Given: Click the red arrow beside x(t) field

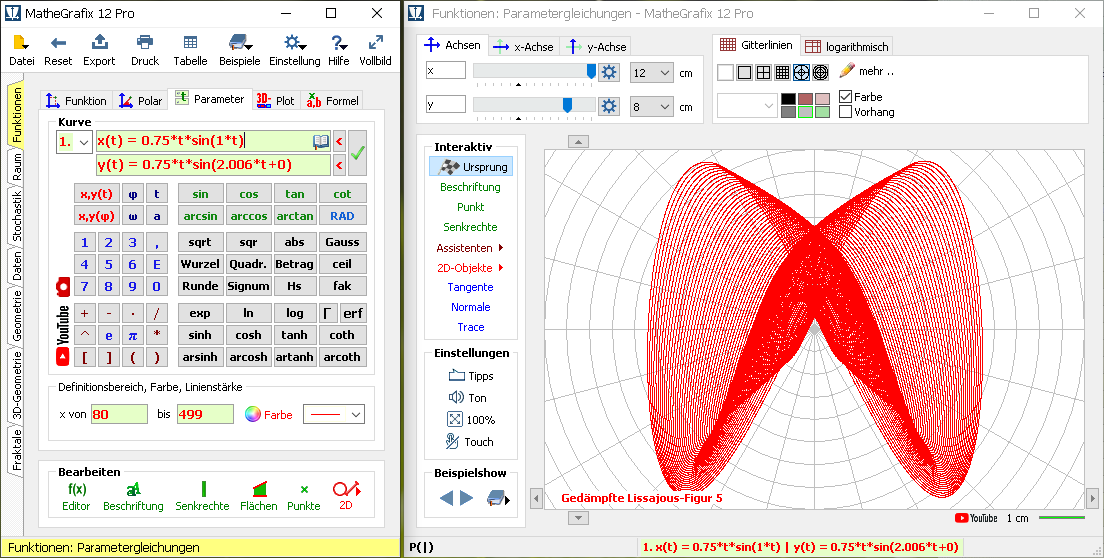Looking at the screenshot, I should tap(339, 141).
